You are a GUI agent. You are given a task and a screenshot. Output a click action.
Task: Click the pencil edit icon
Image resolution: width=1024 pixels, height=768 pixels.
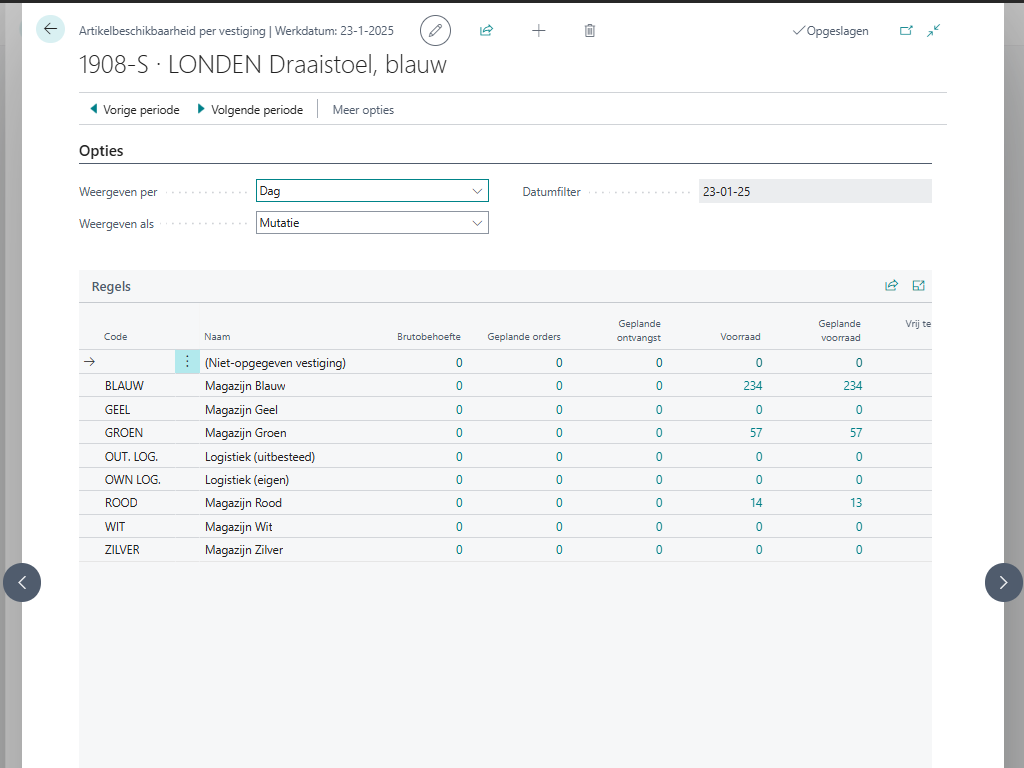[x=435, y=31]
